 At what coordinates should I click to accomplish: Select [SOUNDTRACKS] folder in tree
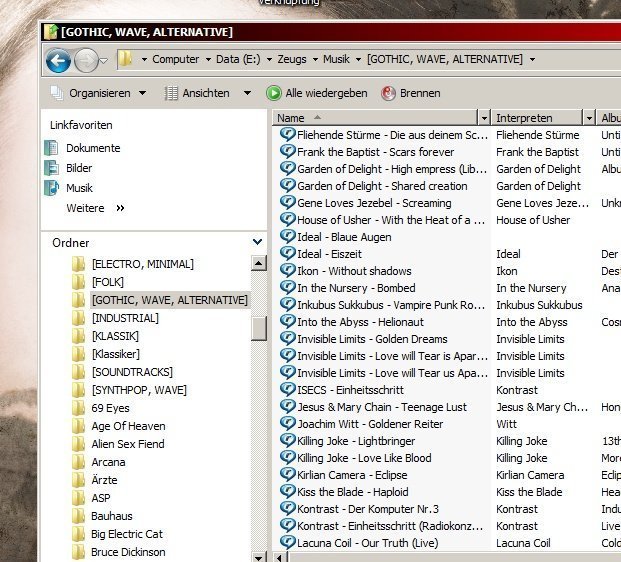pos(132,372)
